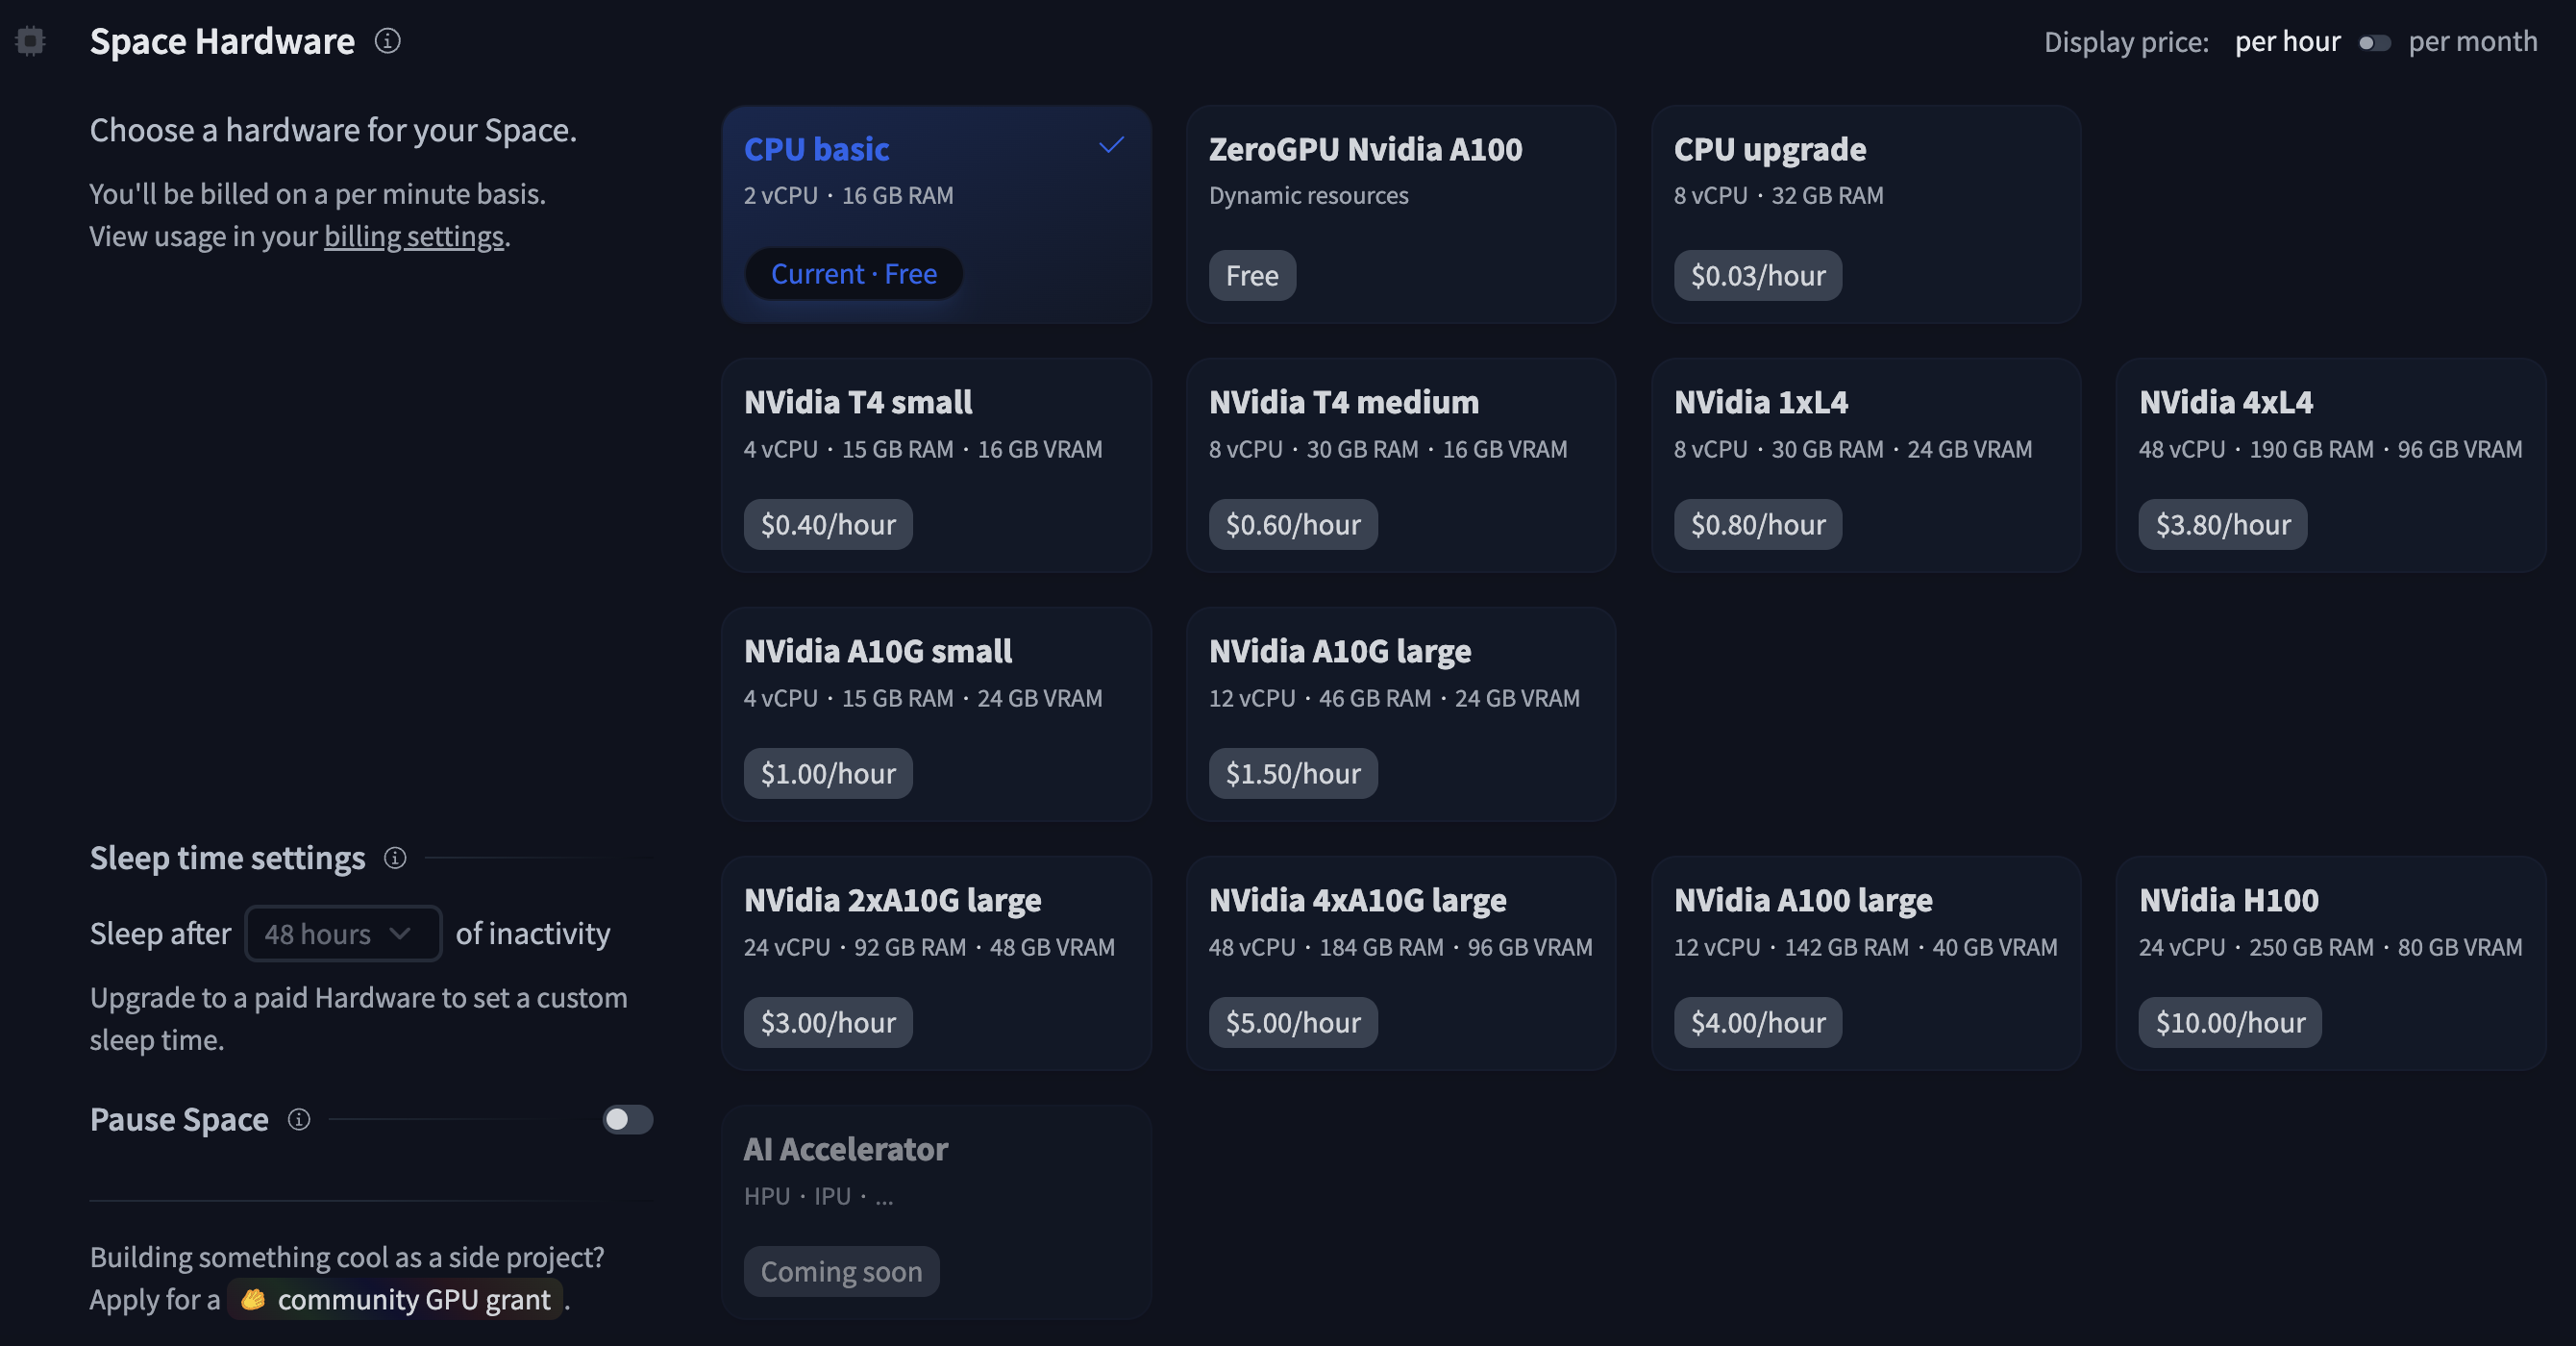
Task: Select the CPU upgrade hardware card
Action: point(1865,214)
